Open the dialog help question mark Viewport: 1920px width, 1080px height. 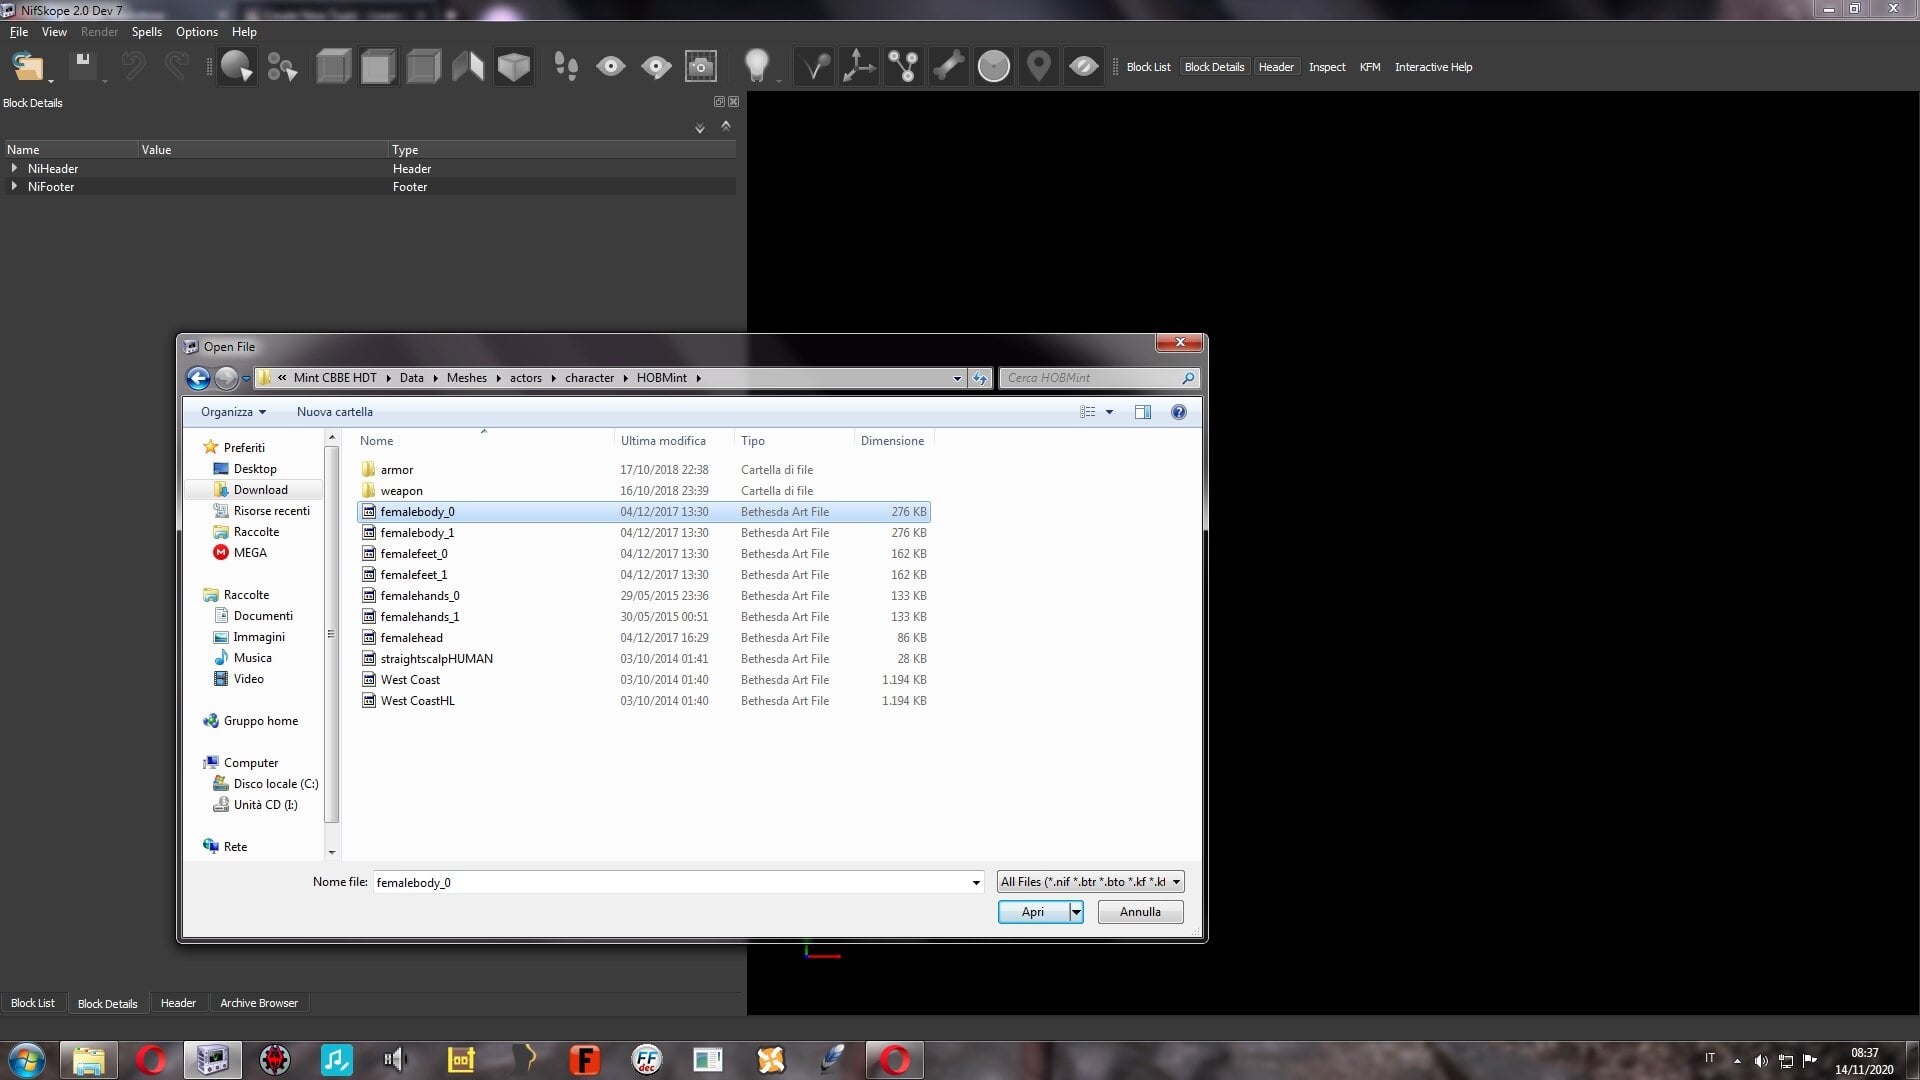coord(1179,412)
